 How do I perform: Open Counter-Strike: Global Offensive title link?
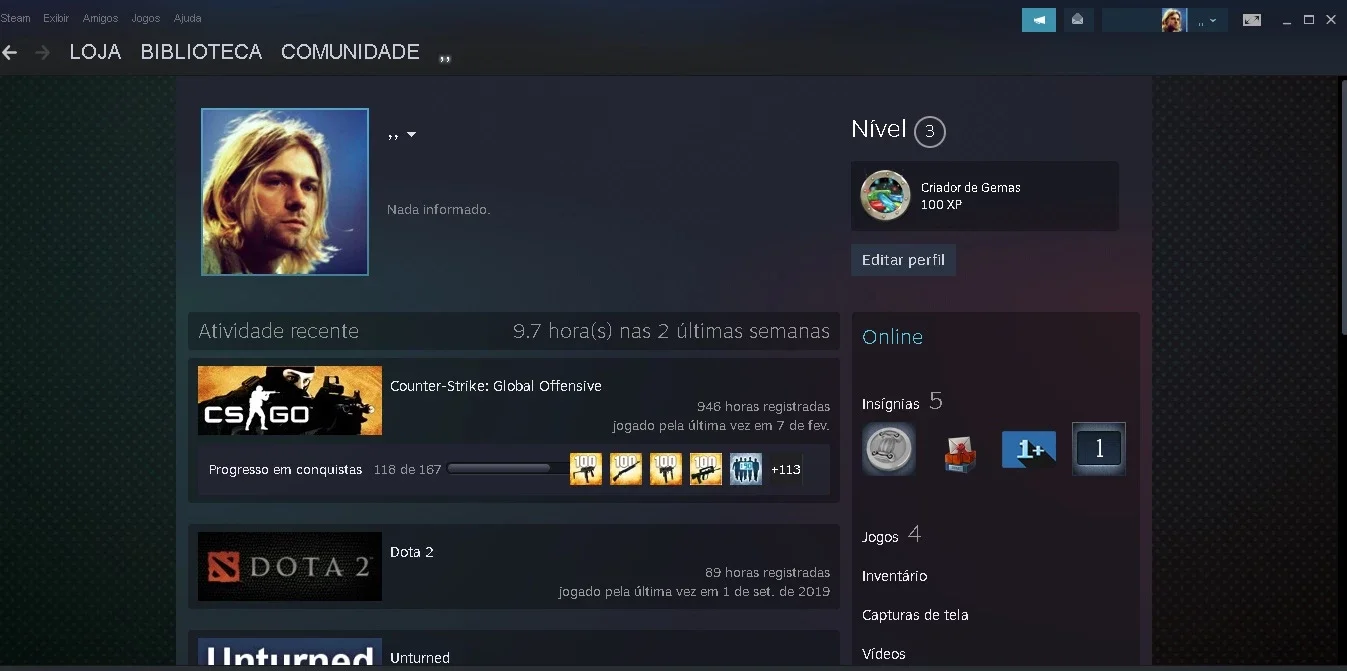click(496, 386)
